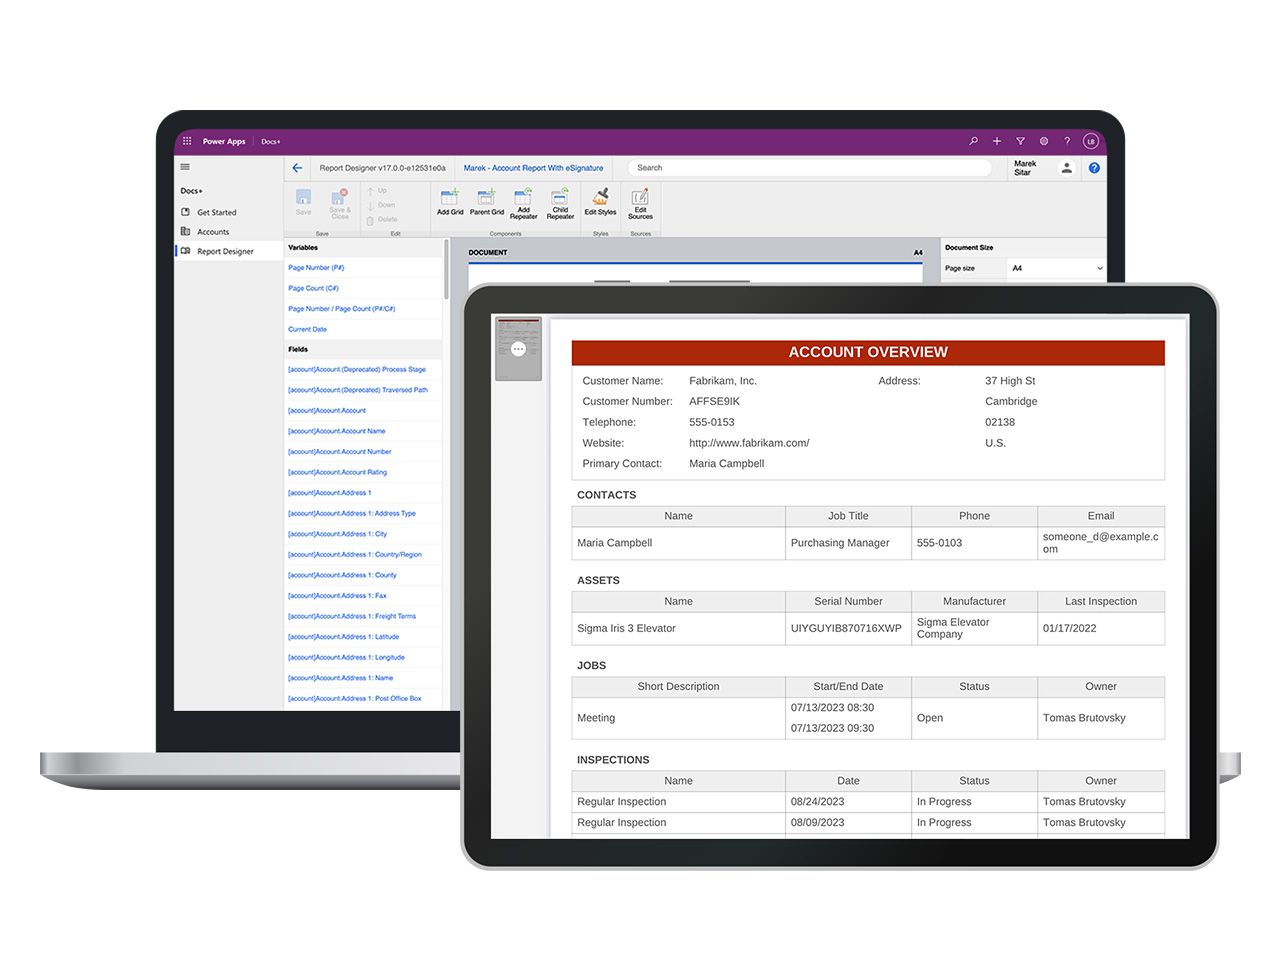
Task: Open the Page size A4 dropdown
Action: 1056,268
